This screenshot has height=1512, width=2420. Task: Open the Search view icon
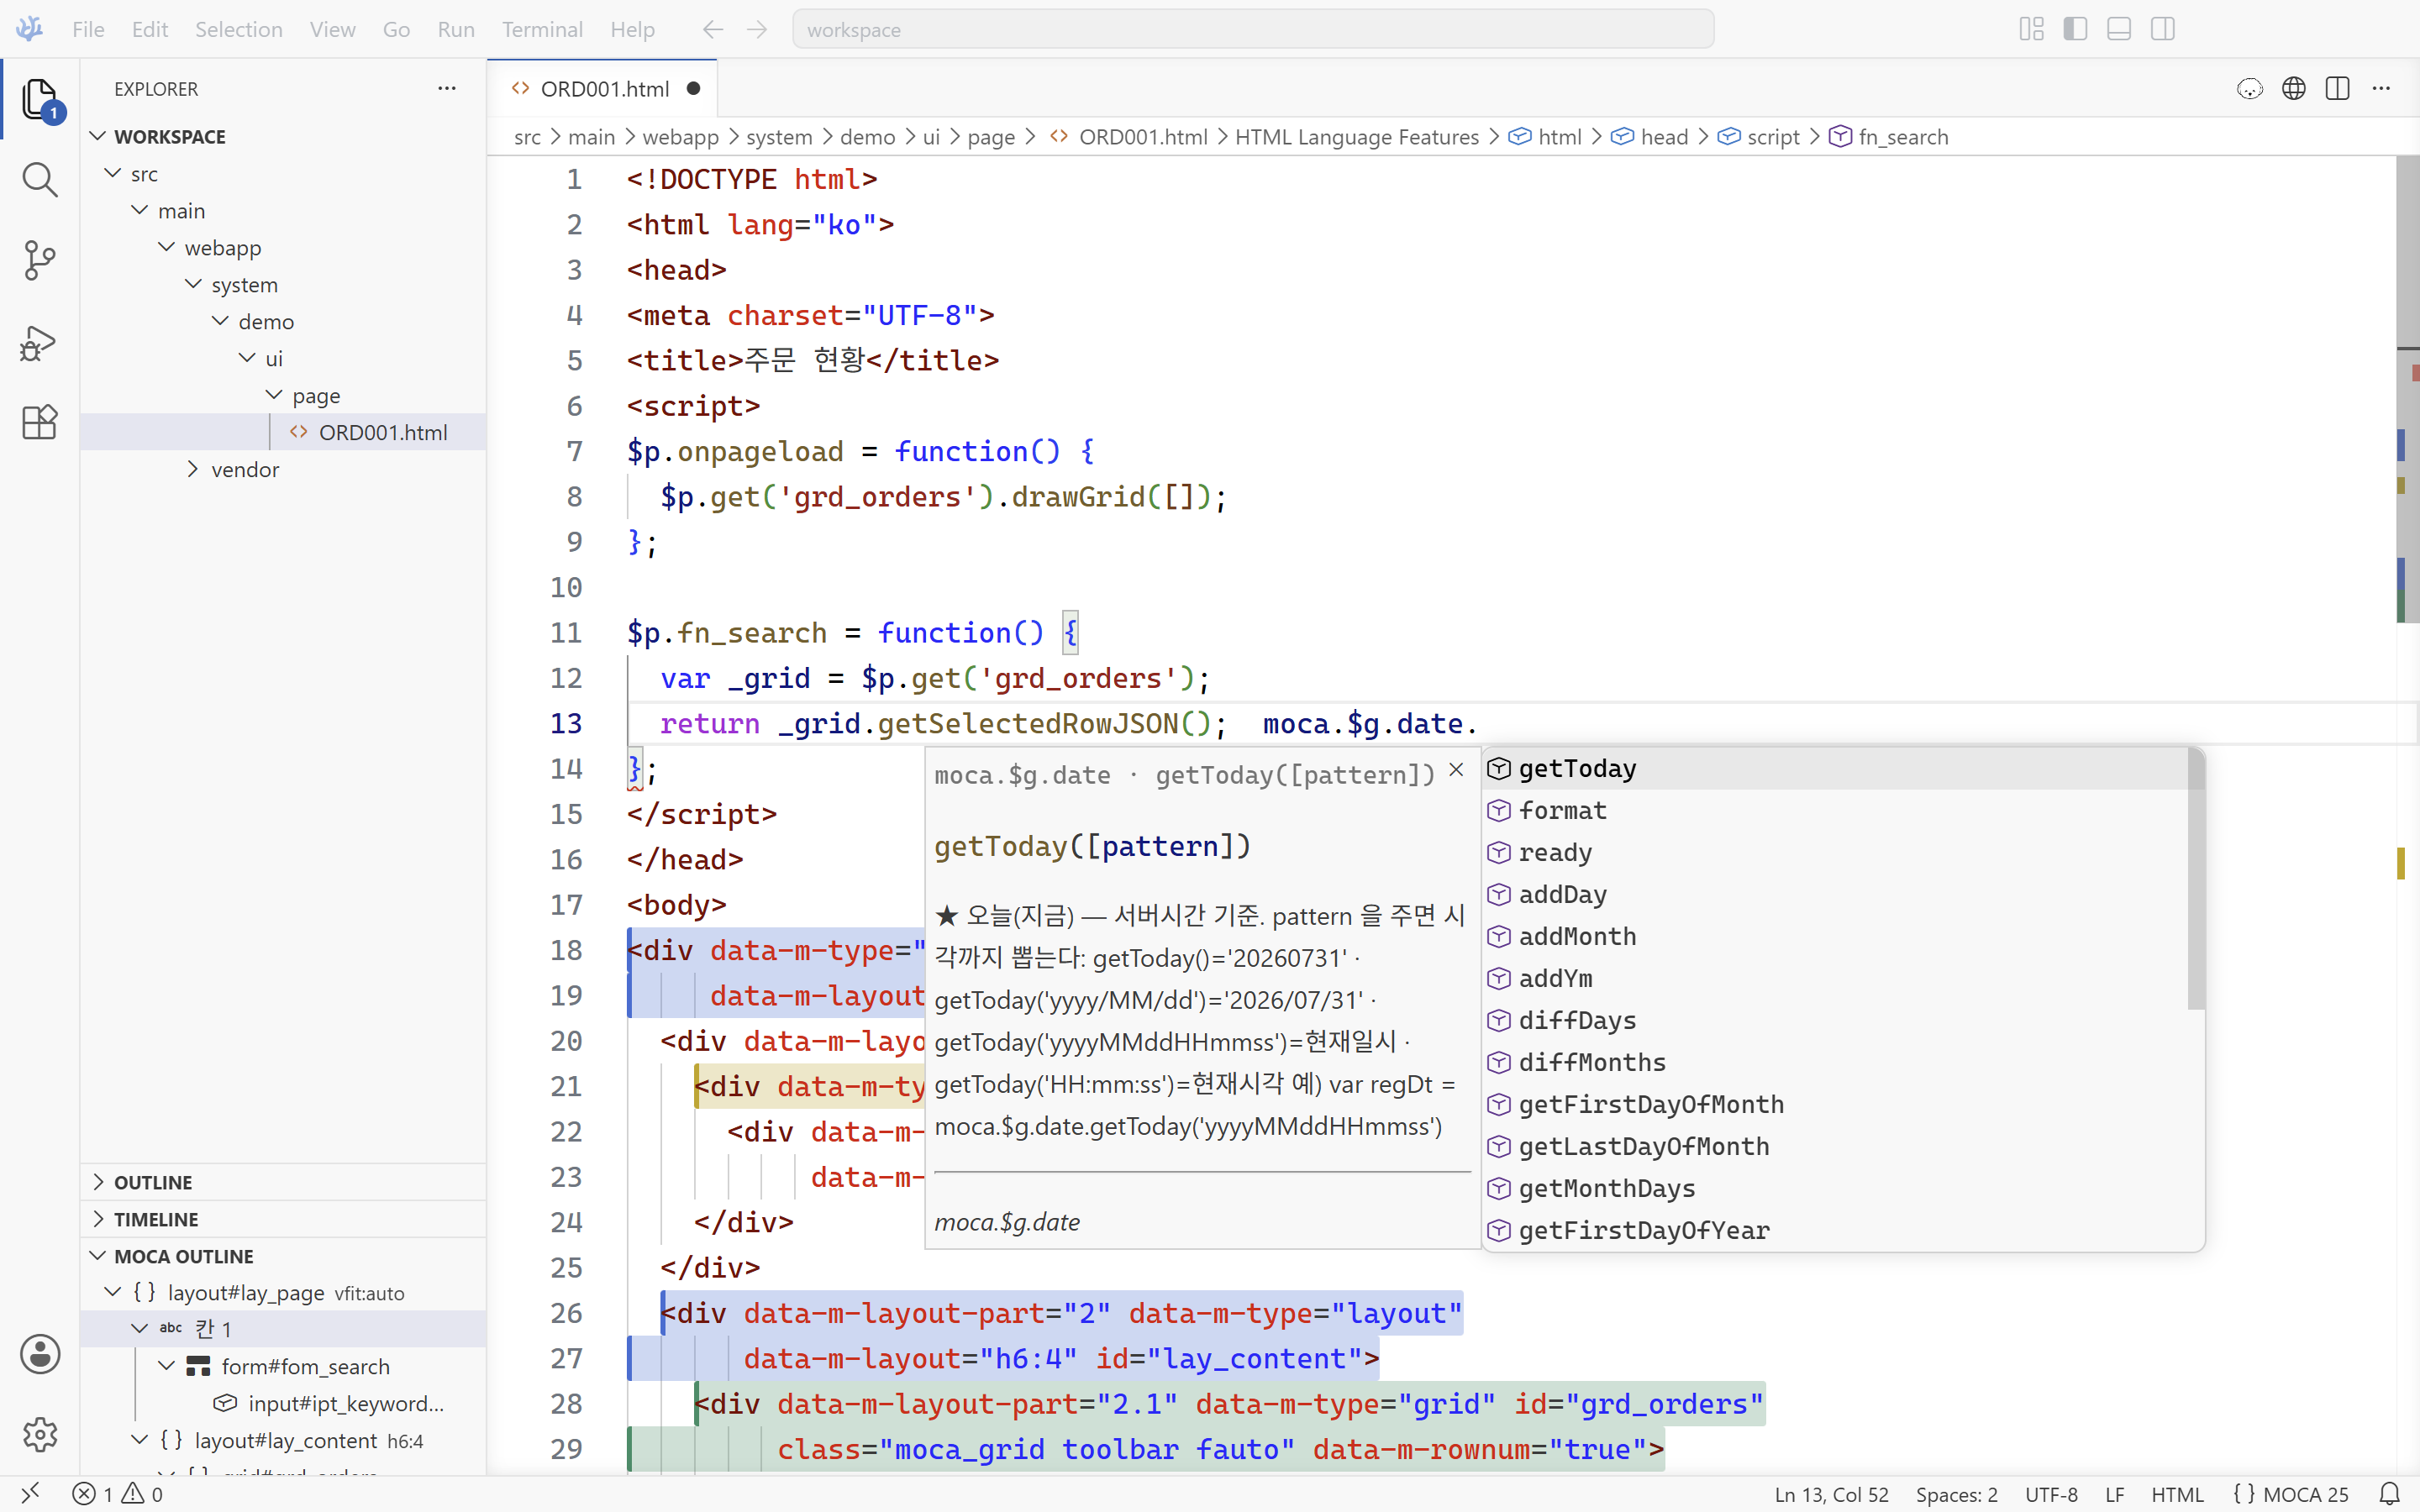40,180
